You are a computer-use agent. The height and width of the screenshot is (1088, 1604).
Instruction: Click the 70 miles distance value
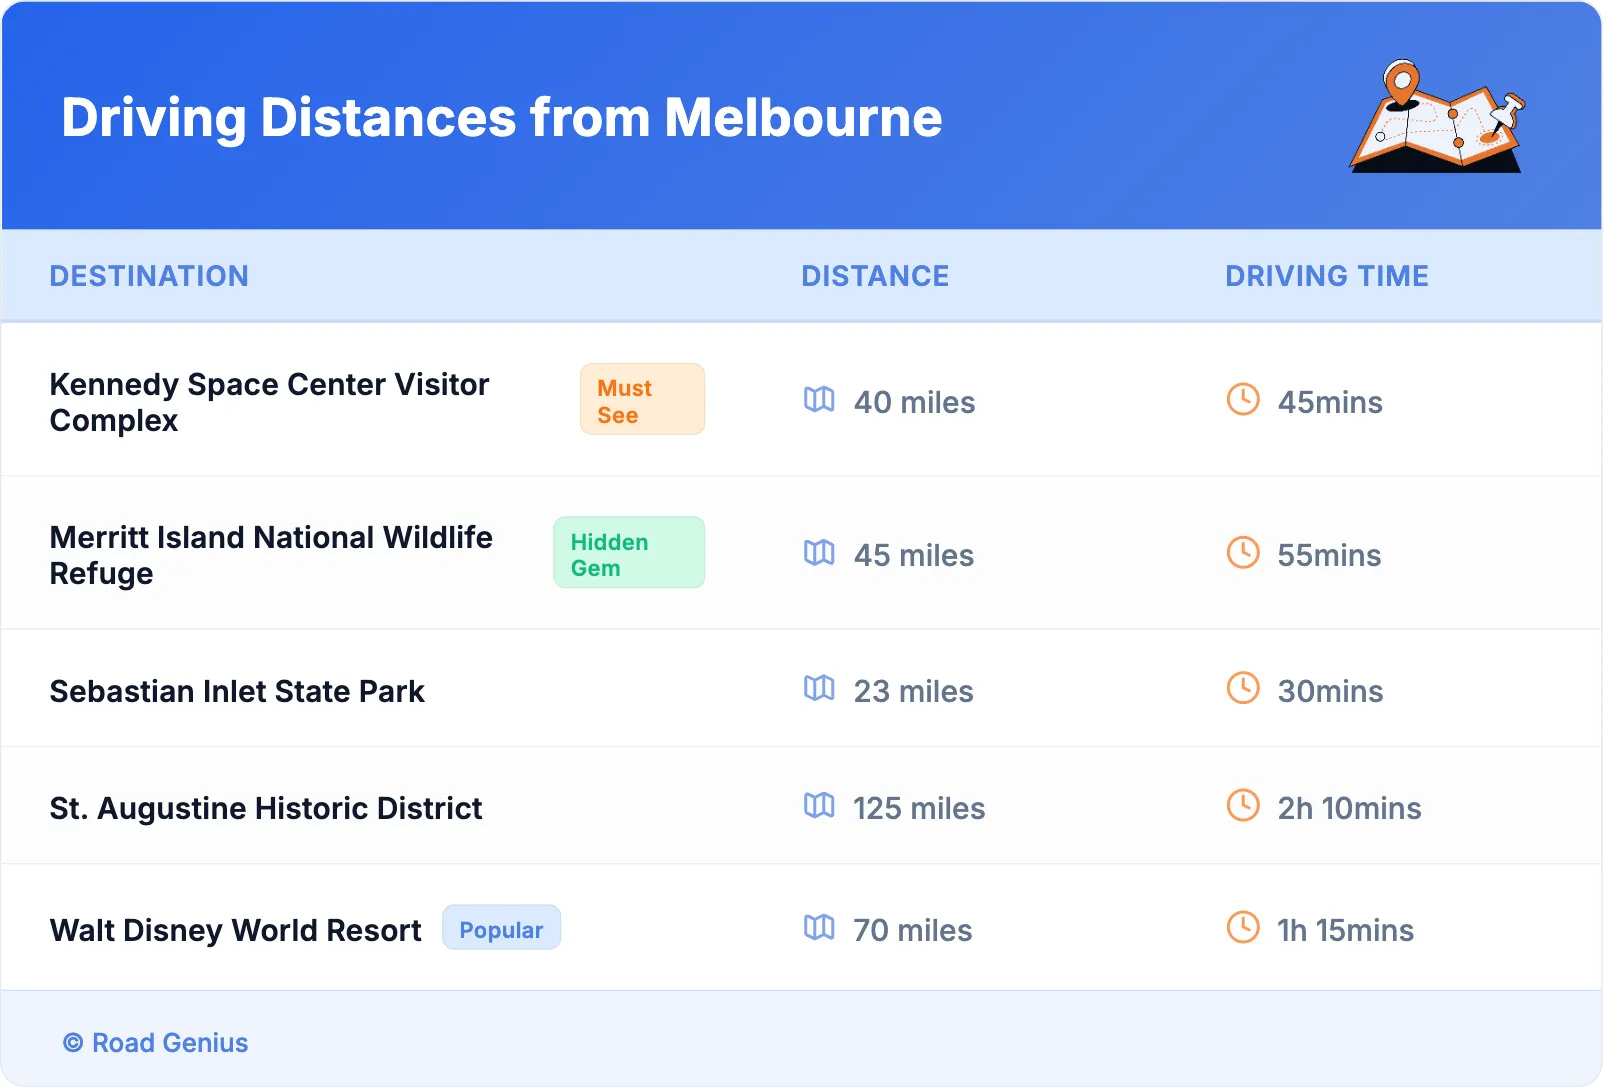912,930
